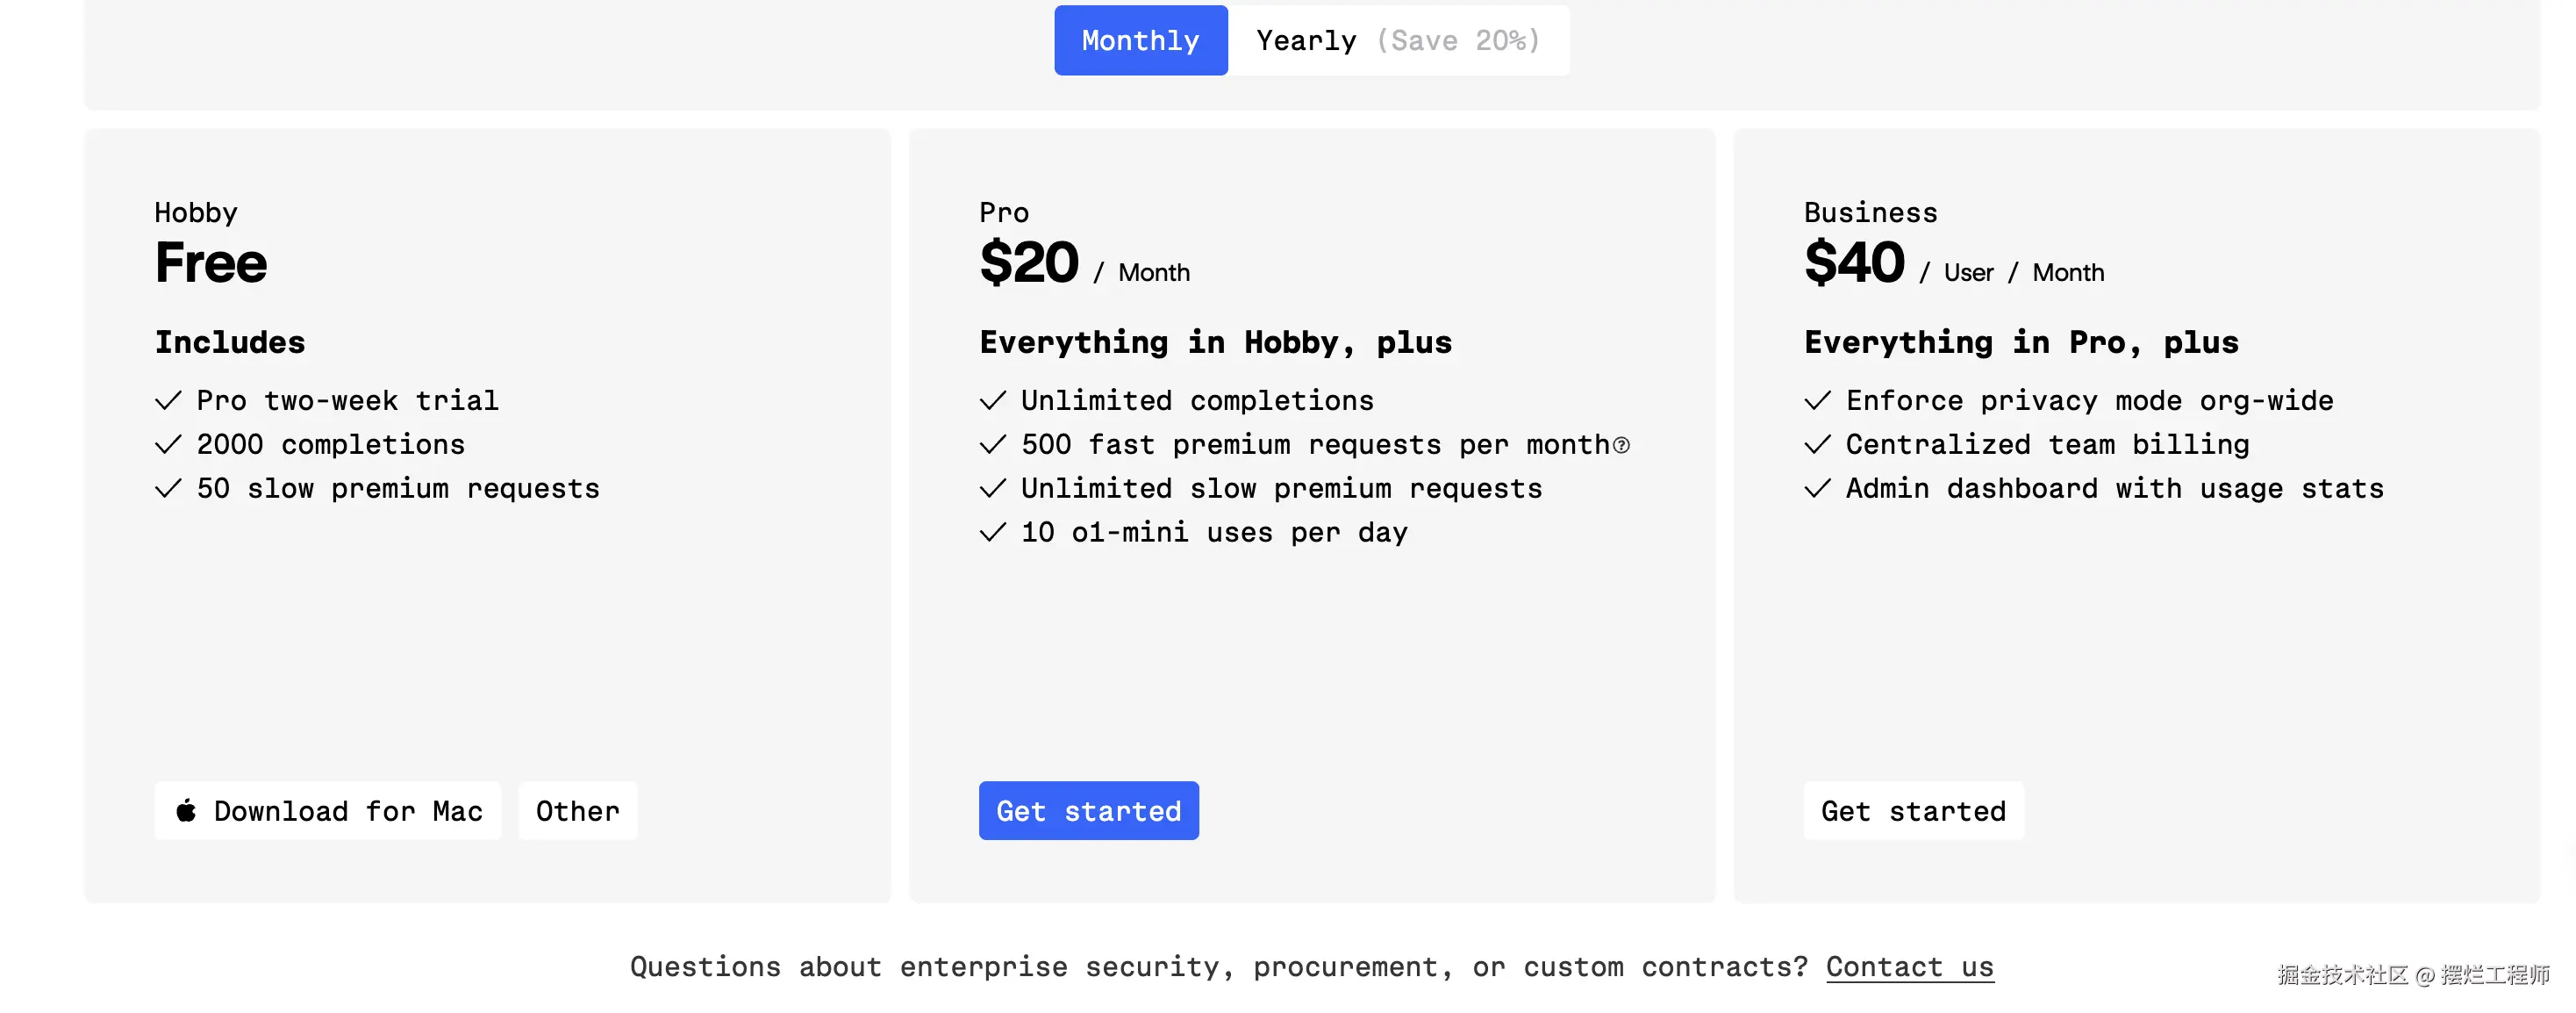Open the Other download options
The image size is (2576, 1013).
coord(577,810)
